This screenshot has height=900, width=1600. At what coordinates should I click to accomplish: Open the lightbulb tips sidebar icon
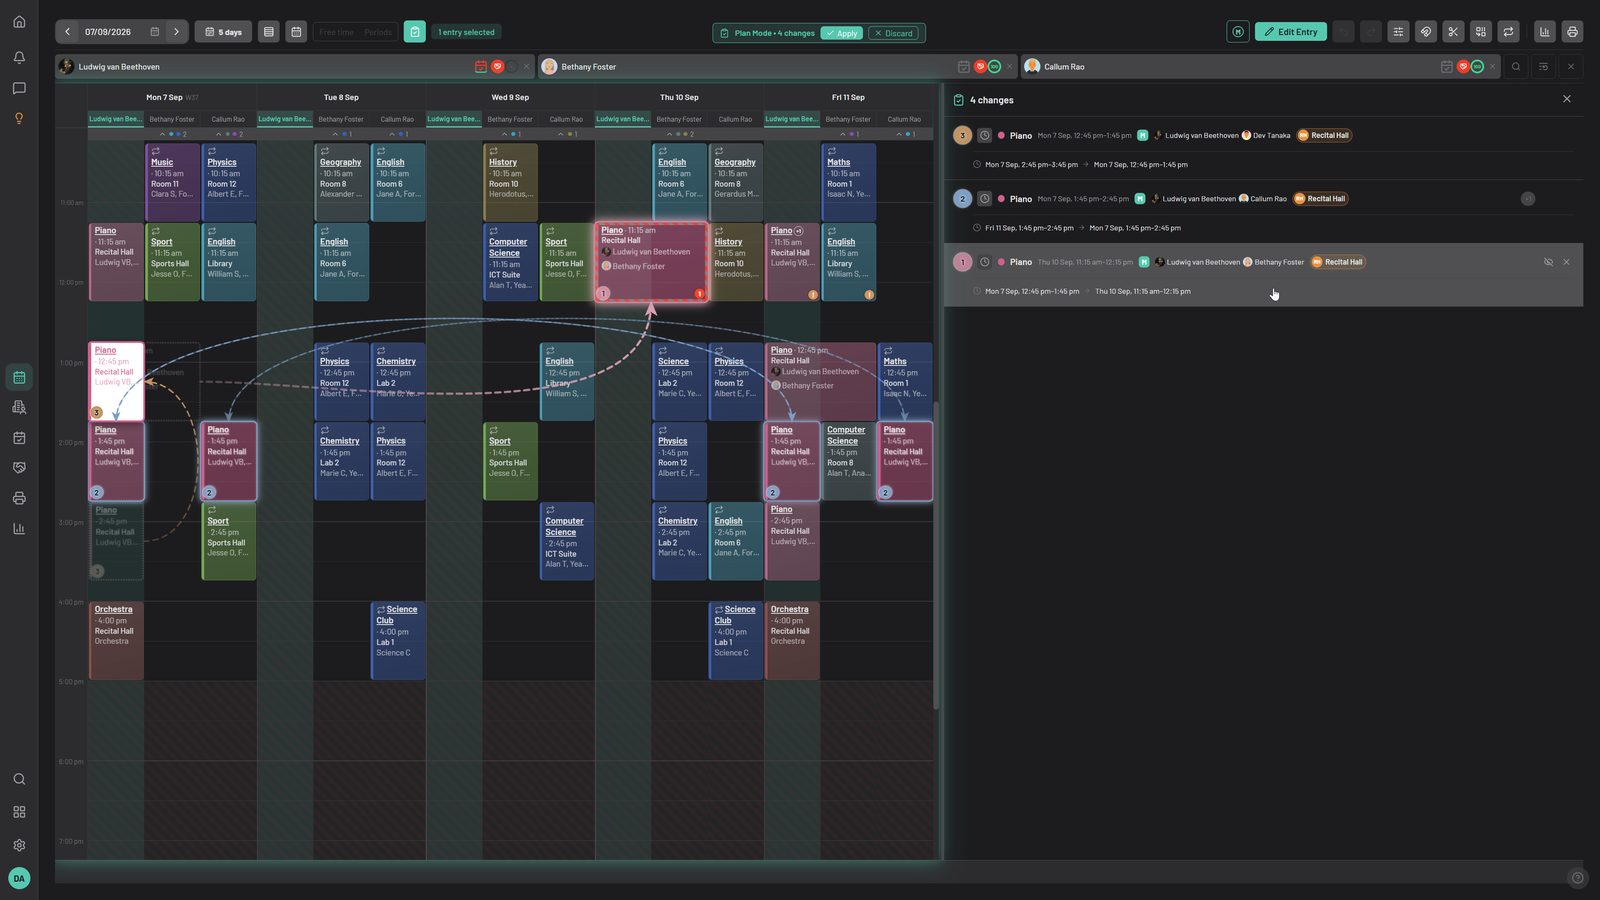coord(19,118)
